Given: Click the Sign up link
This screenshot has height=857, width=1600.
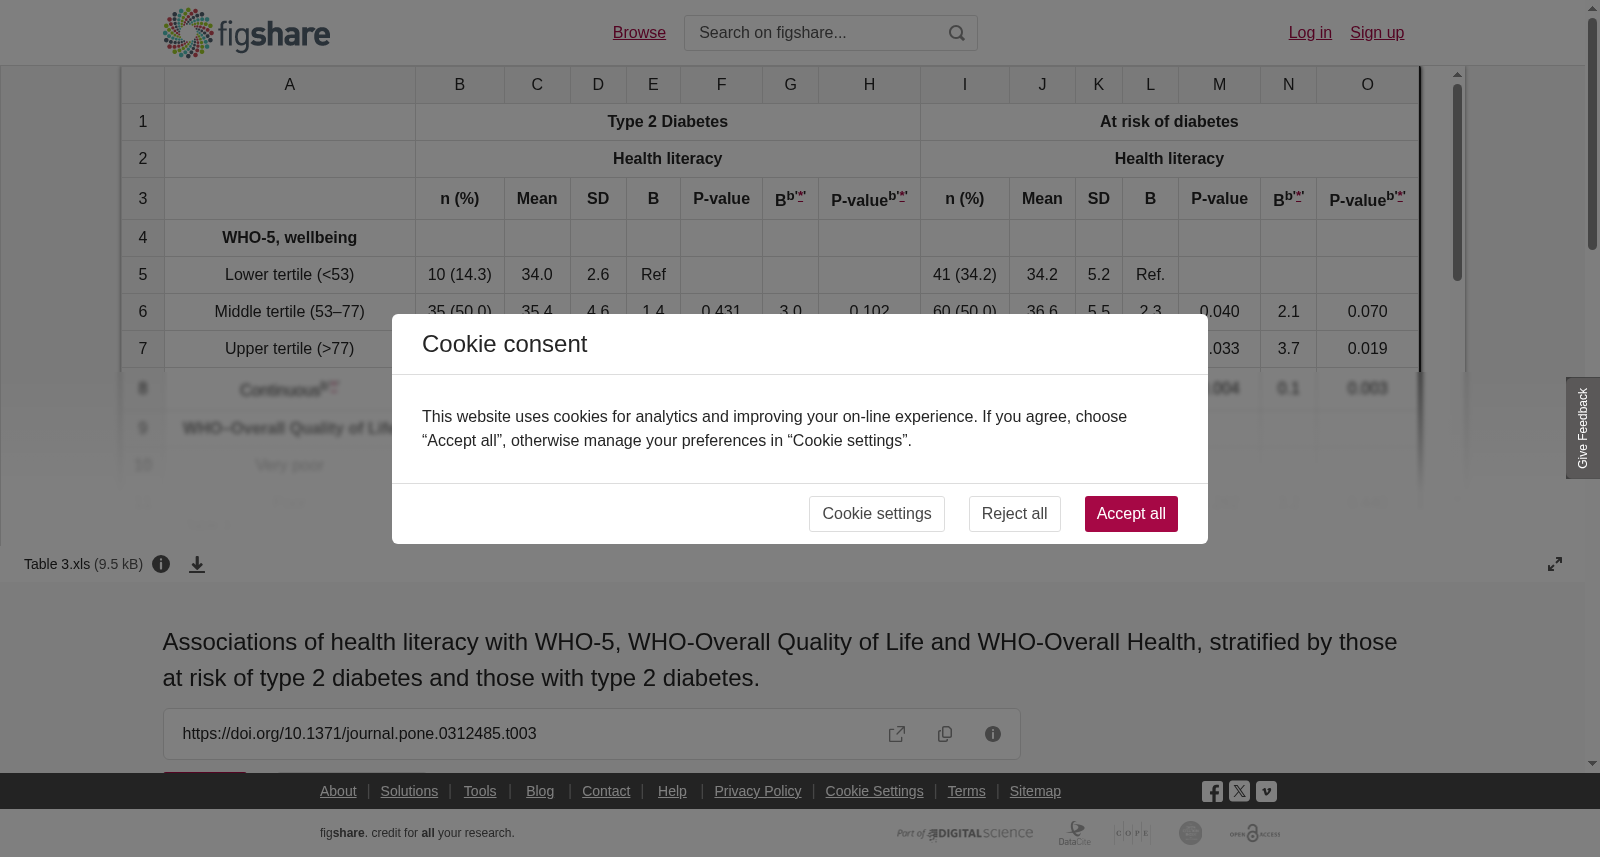Looking at the screenshot, I should click(x=1377, y=33).
